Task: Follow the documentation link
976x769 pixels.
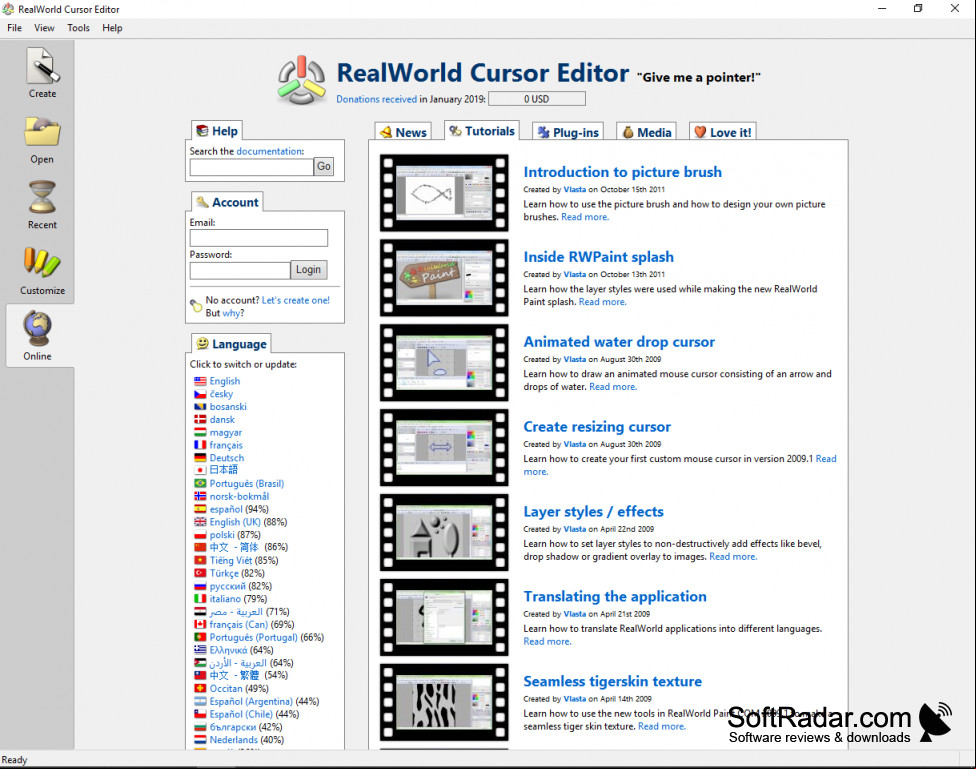Action: tap(270, 151)
